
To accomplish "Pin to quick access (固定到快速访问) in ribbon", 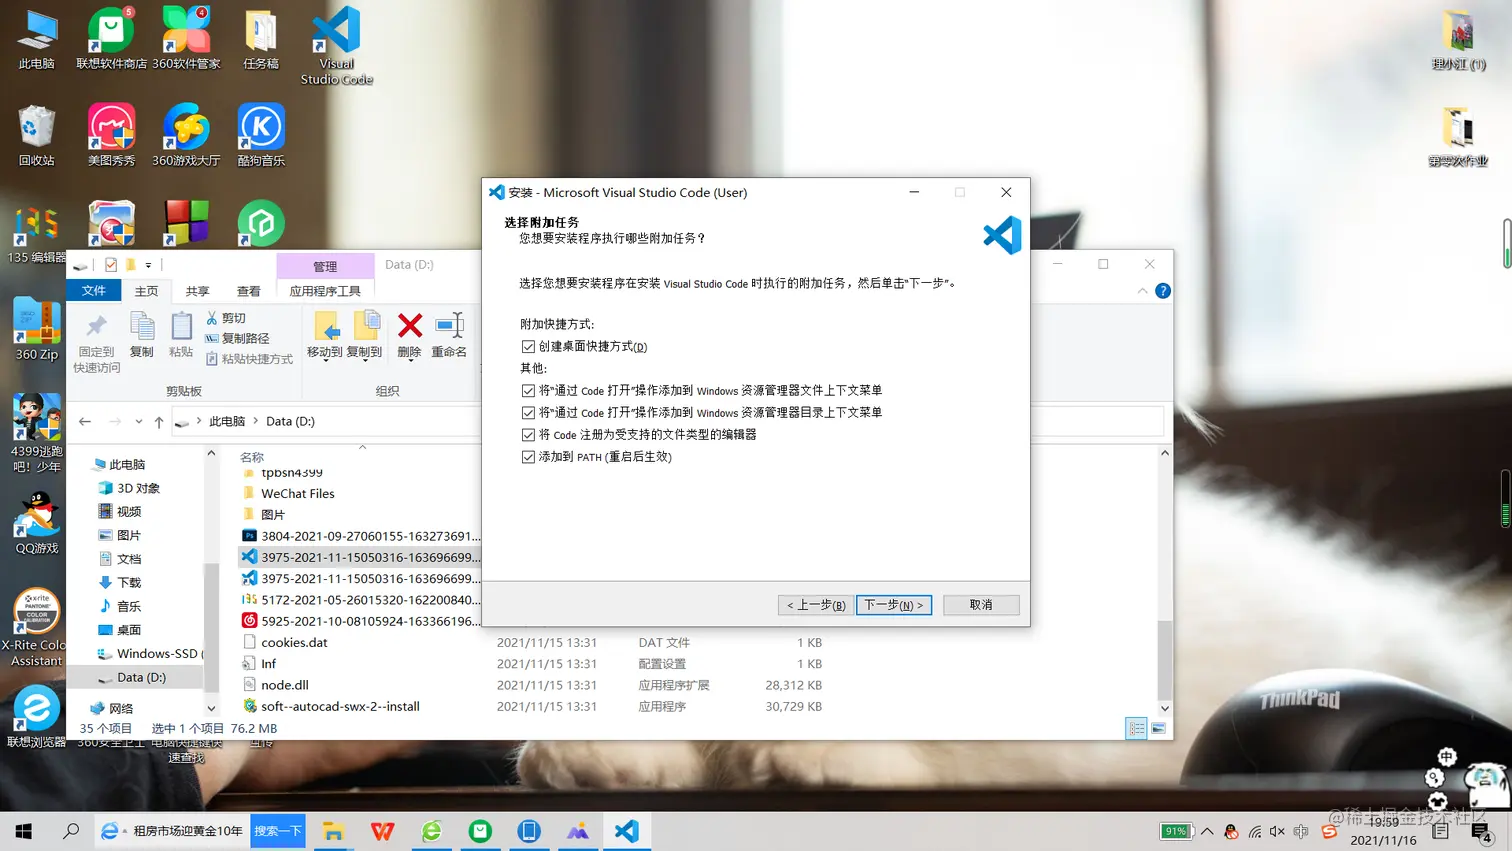I will click(97, 342).
